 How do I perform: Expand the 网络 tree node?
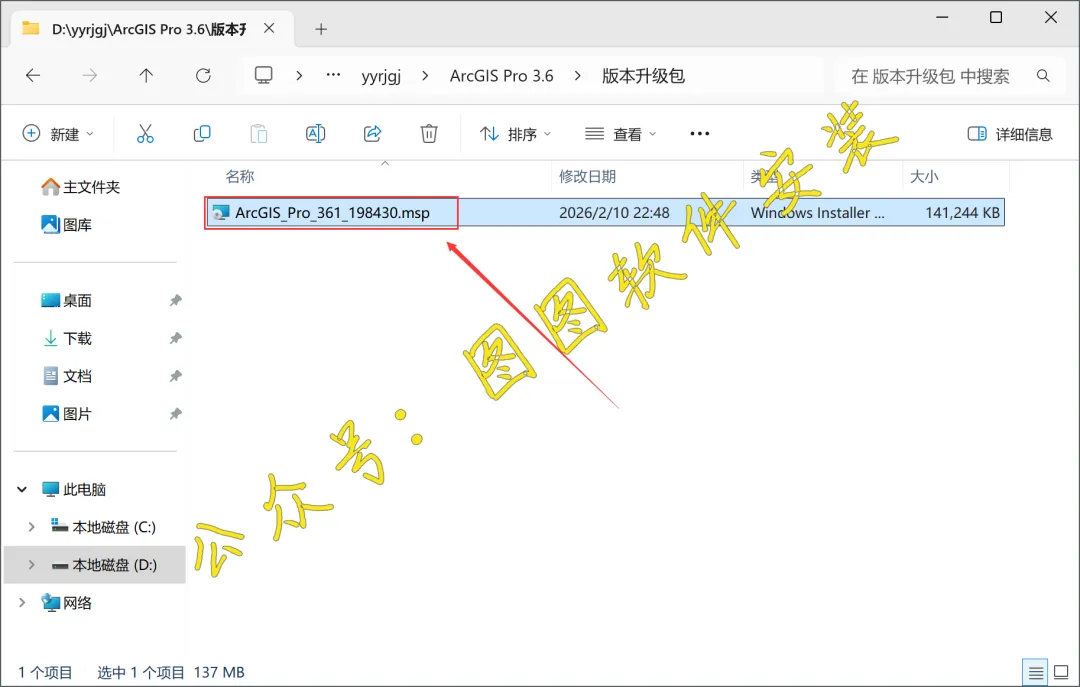click(x=22, y=603)
